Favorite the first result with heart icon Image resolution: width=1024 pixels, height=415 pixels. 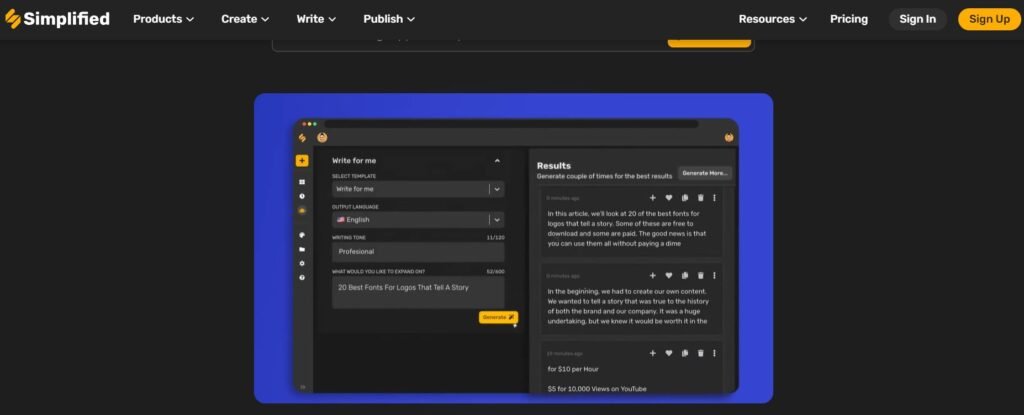[669, 197]
